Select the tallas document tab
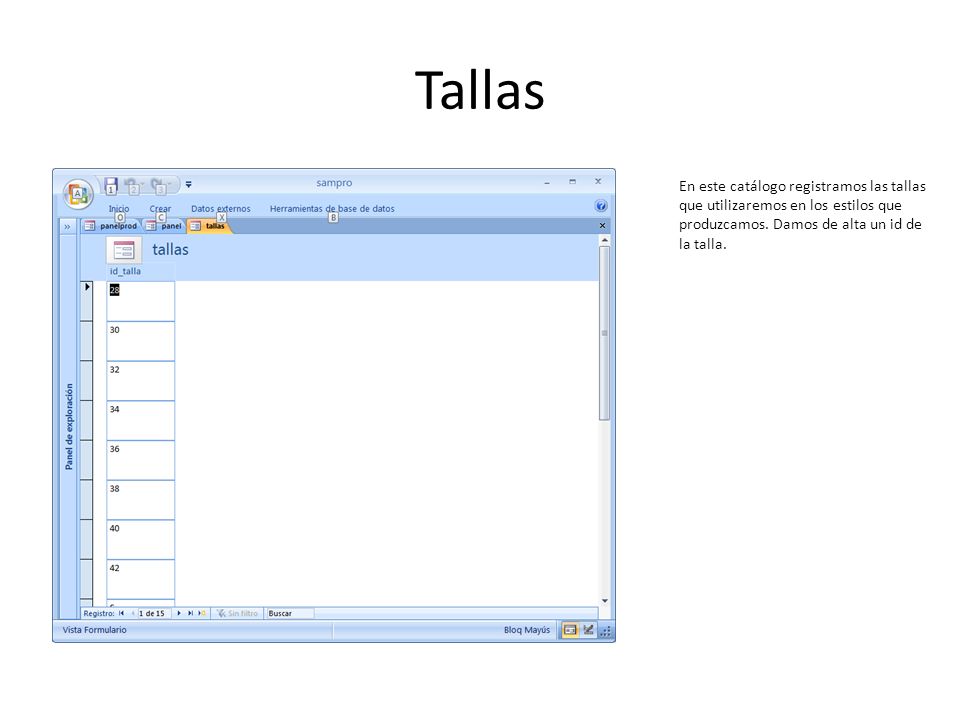 [x=209, y=226]
